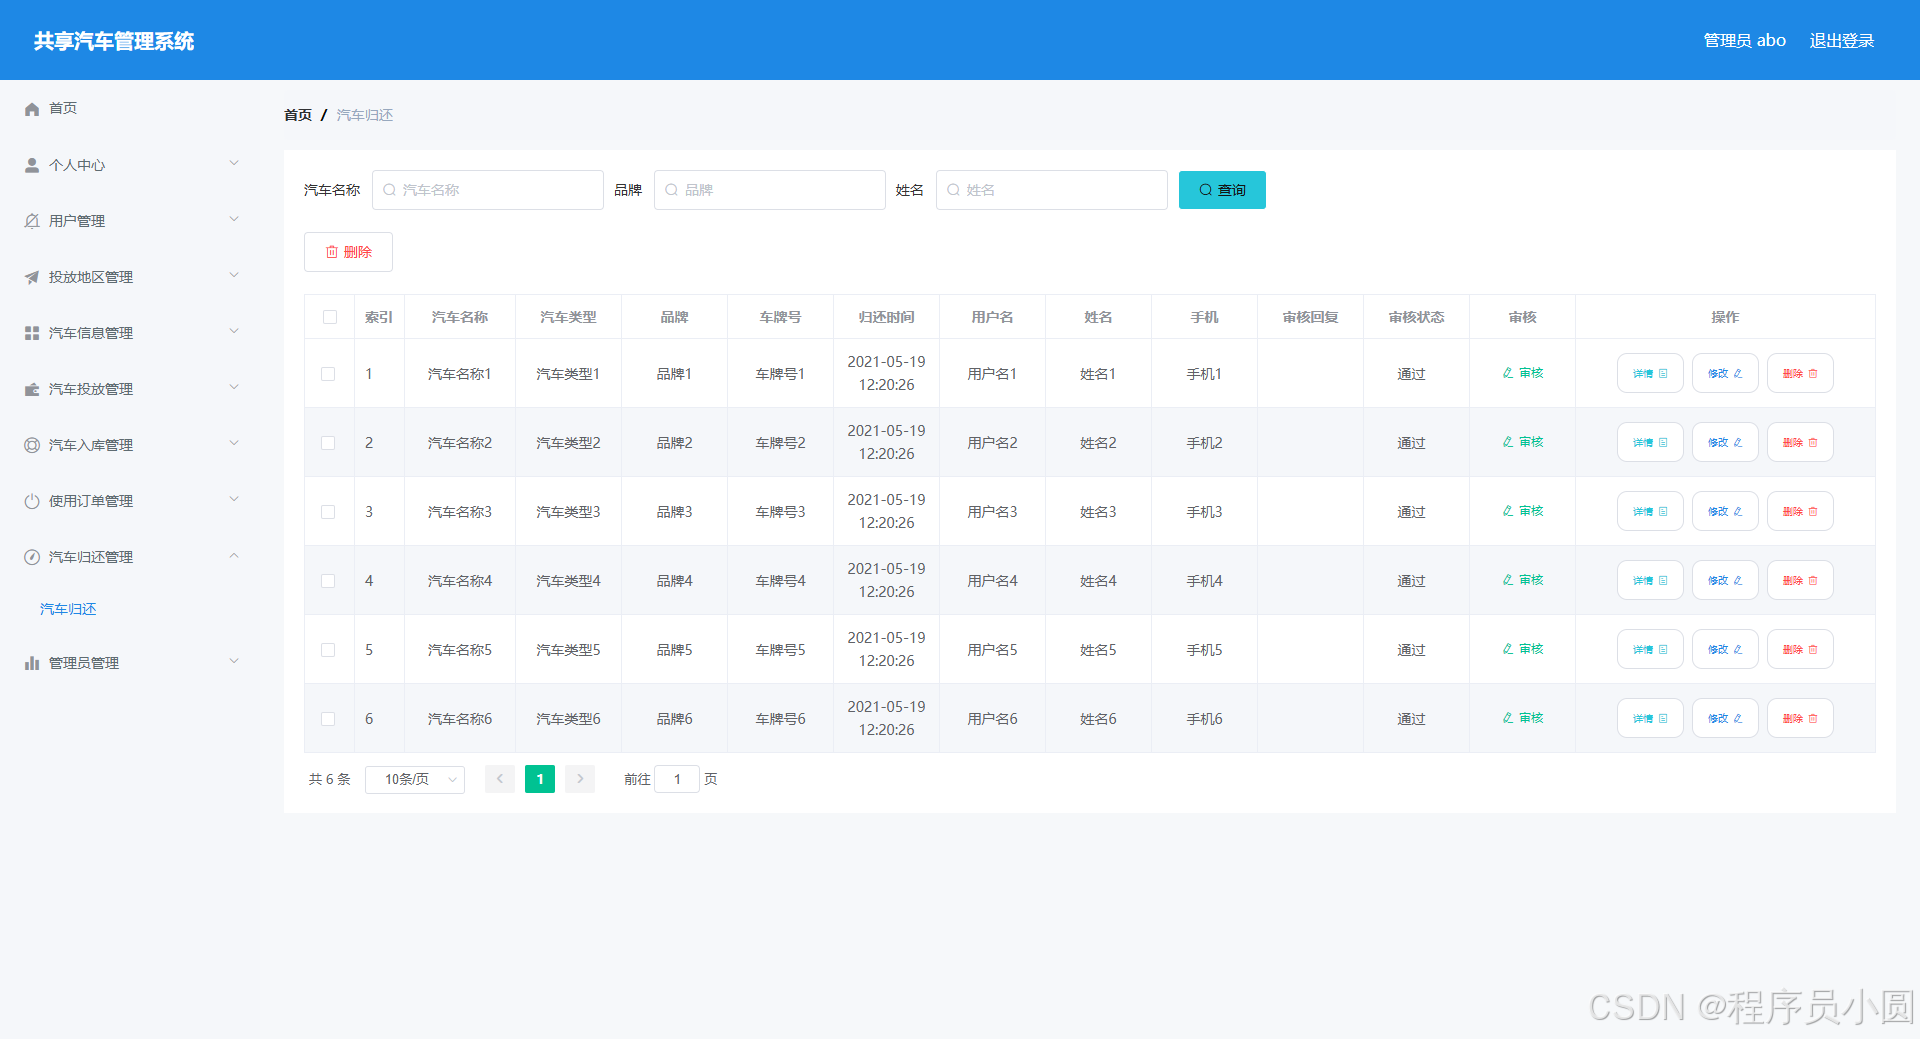
Task: Go to next page with right arrow
Action: (579, 779)
